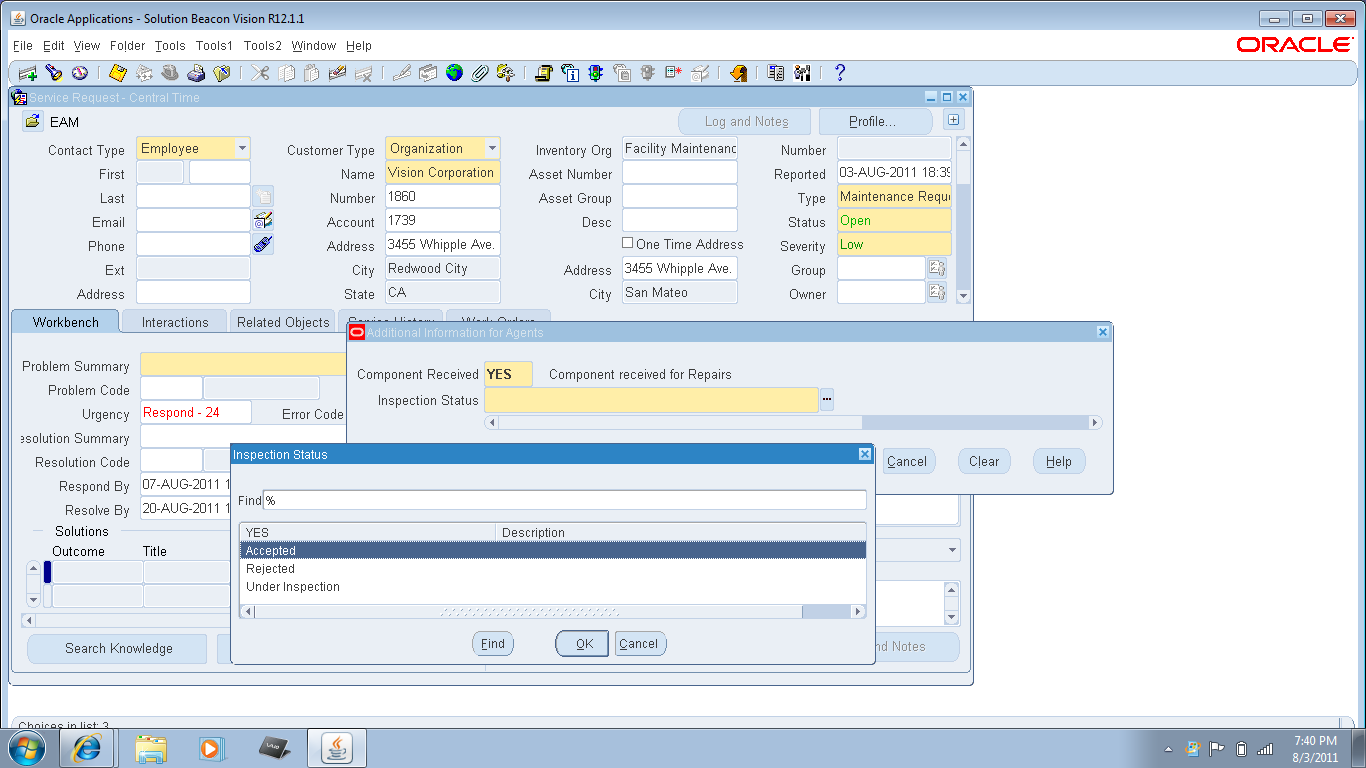Open the Tools menu
1366x768 pixels.
(170, 45)
